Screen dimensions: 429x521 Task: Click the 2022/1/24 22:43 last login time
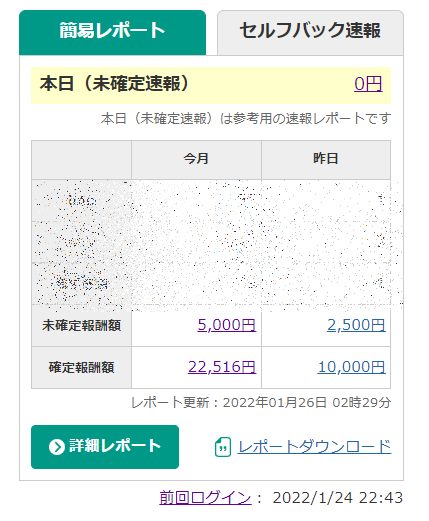(338, 498)
